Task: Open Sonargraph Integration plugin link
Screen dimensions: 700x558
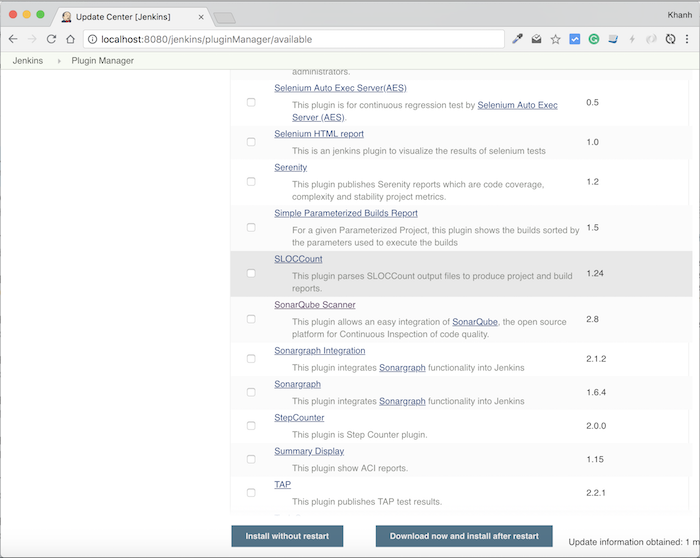Action: (x=320, y=351)
